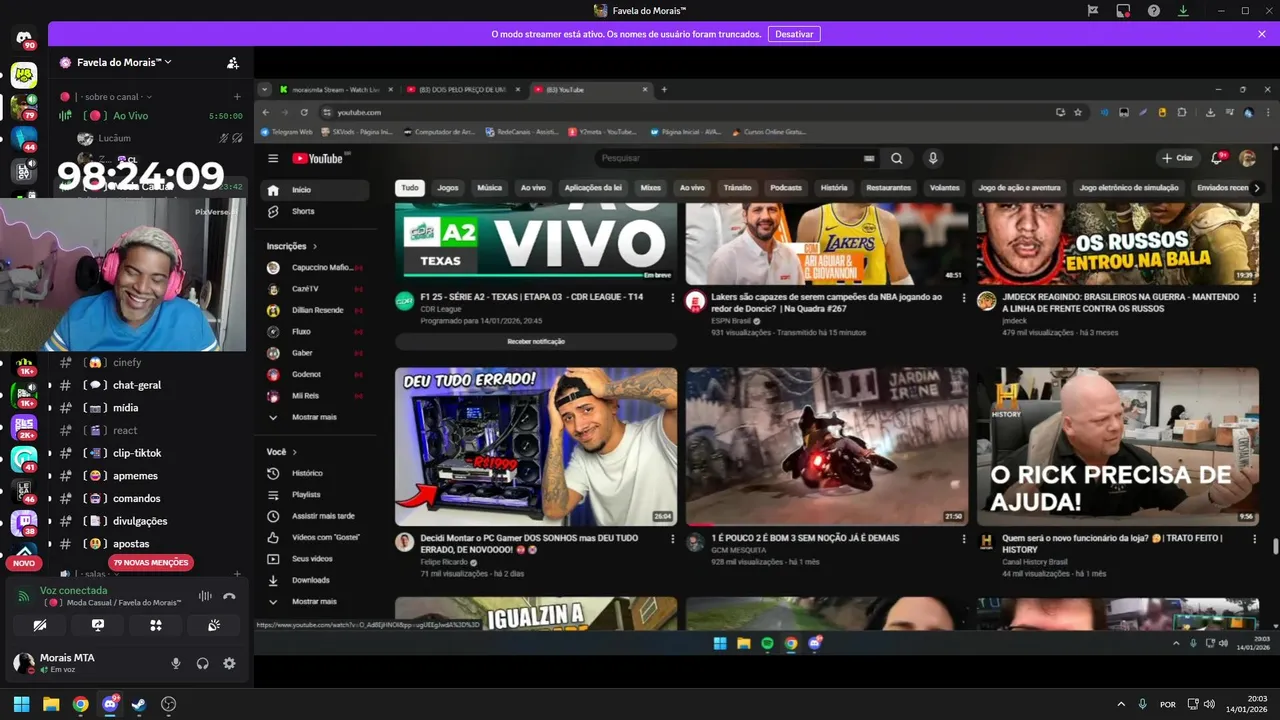Toggle camera on in voice panel

point(40,625)
